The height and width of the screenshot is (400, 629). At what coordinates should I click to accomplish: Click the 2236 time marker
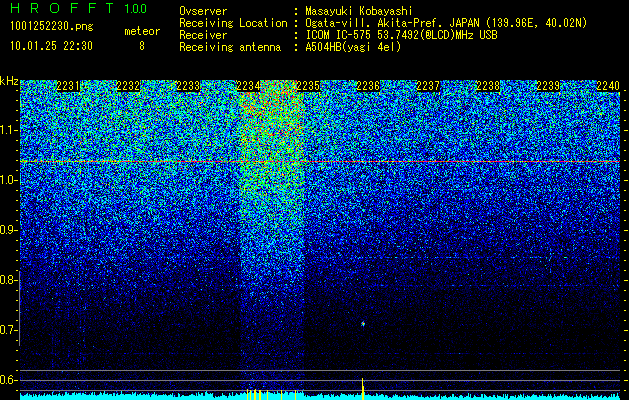coord(368,86)
